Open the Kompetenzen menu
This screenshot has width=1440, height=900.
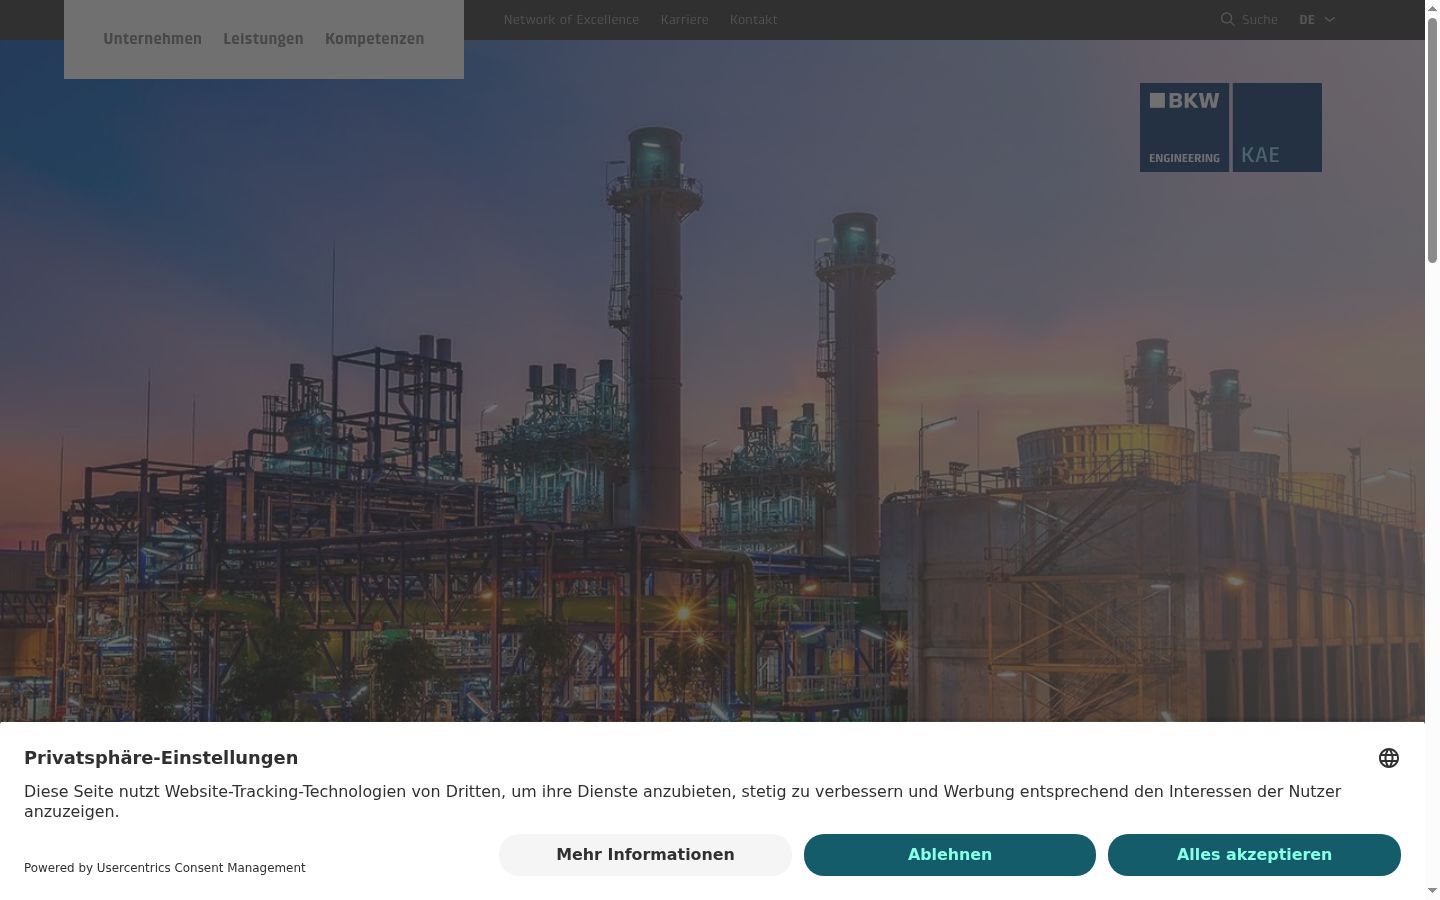[374, 39]
